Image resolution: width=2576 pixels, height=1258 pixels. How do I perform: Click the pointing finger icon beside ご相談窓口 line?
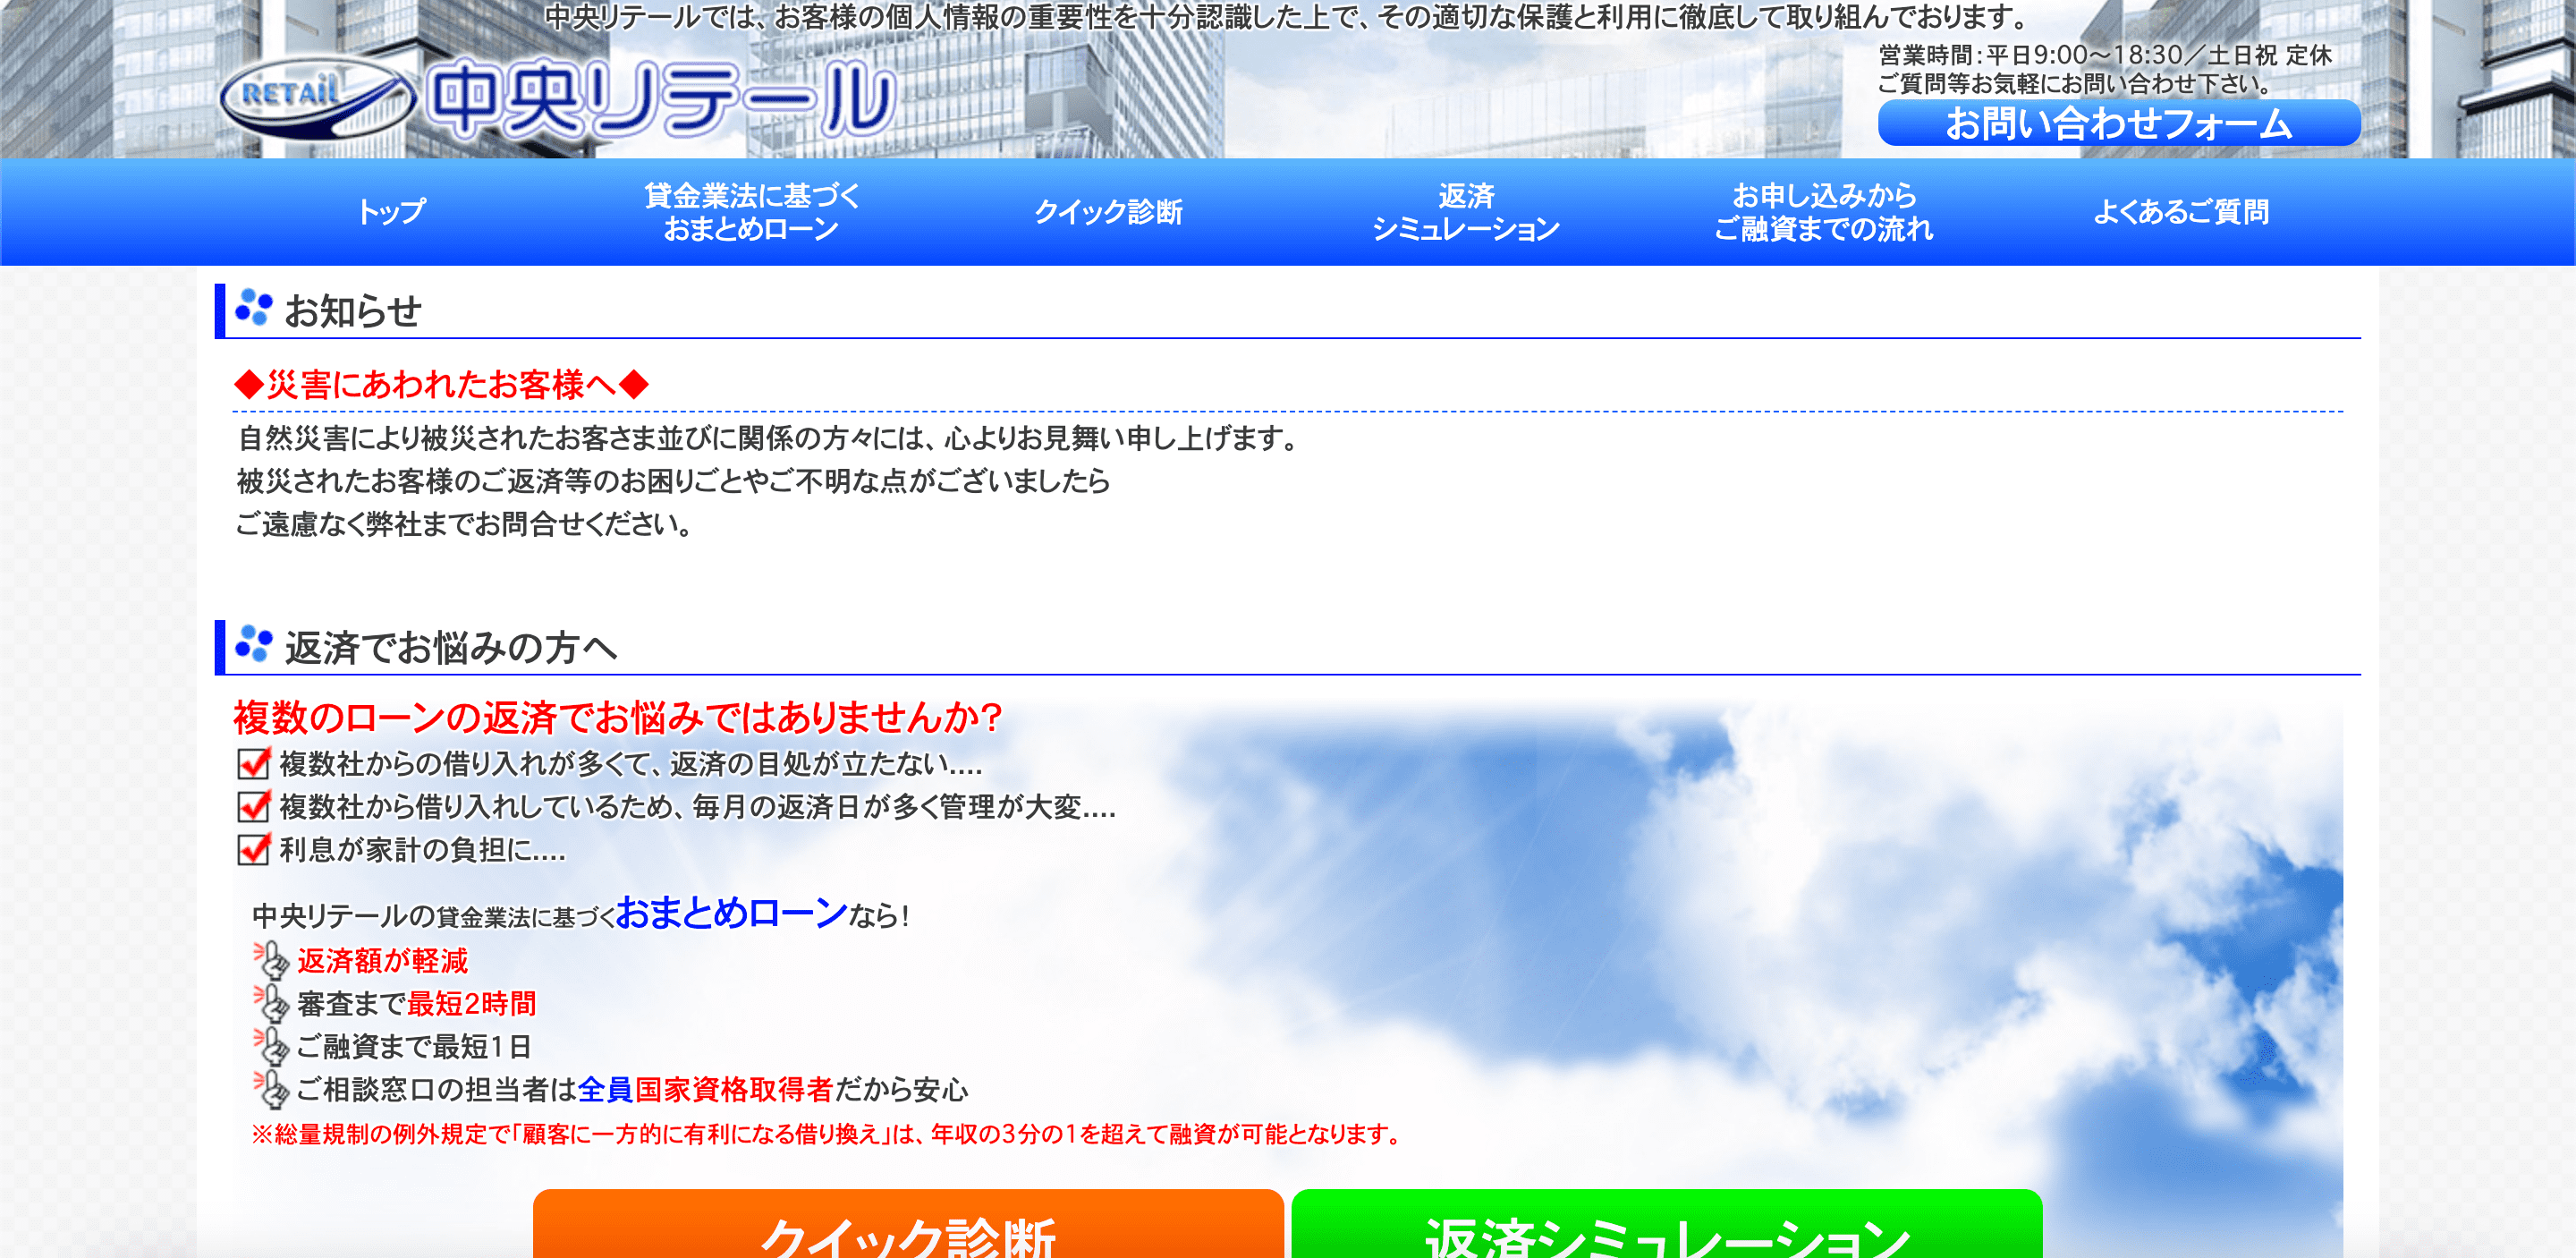(270, 1091)
